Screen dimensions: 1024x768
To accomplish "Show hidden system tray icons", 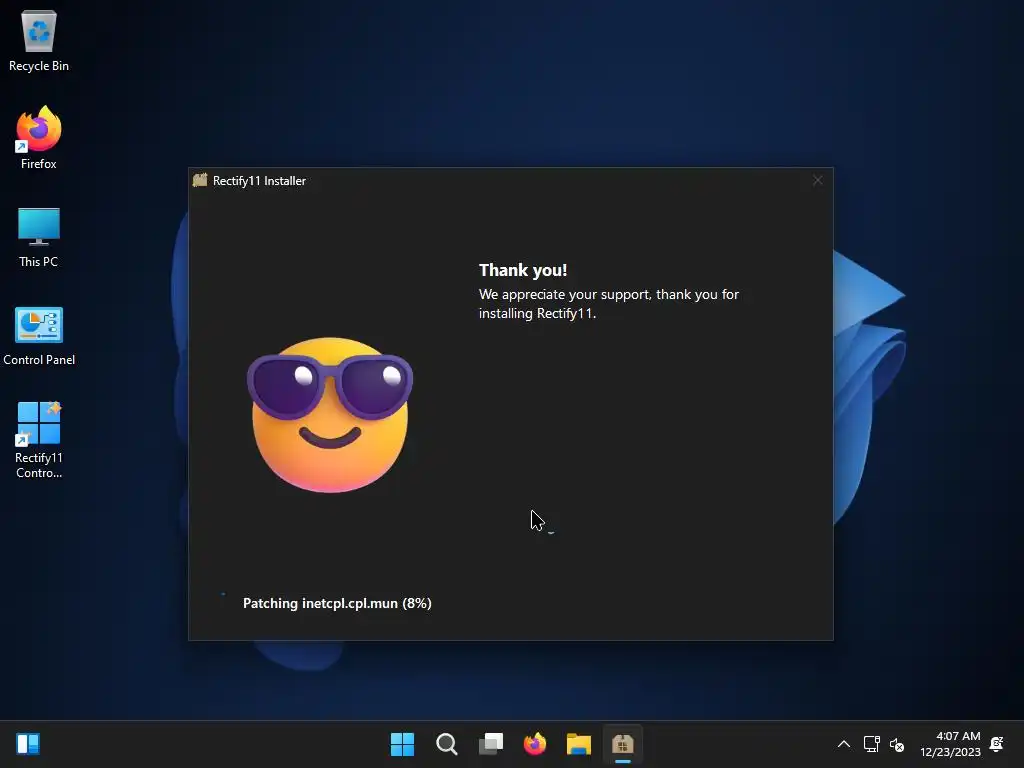I will coord(844,744).
